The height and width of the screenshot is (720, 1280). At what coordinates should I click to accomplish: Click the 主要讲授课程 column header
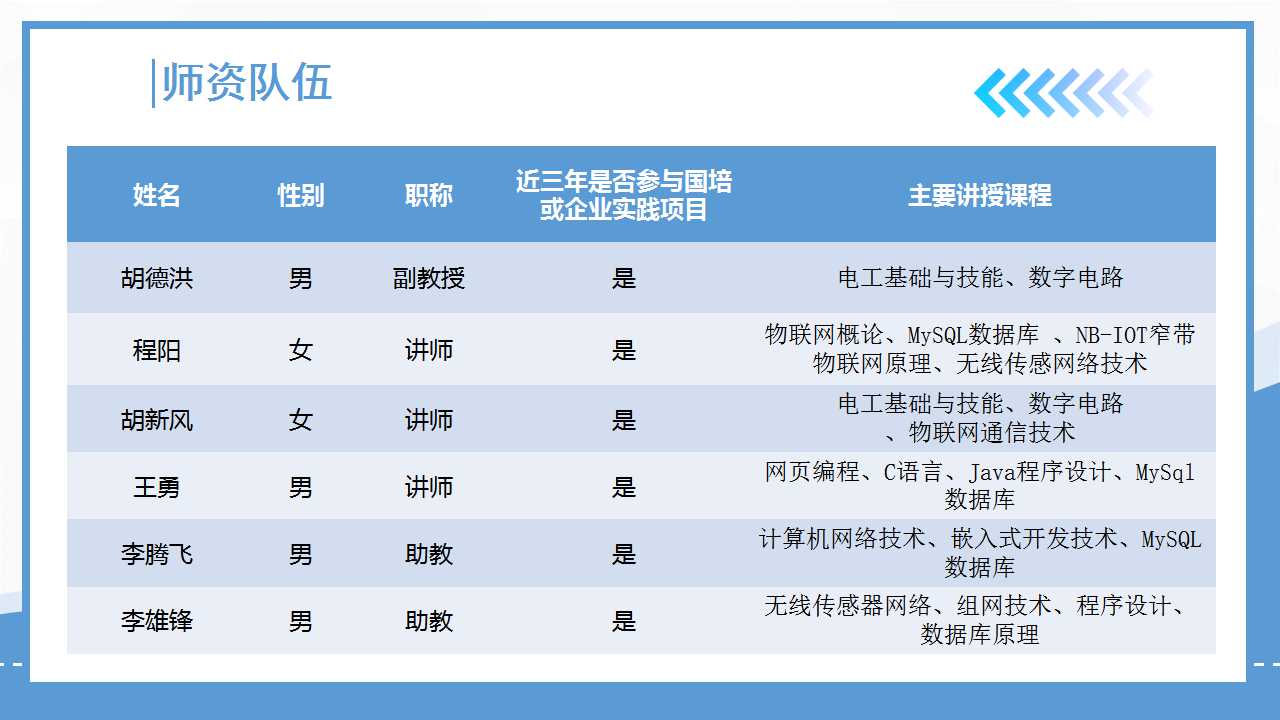980,196
